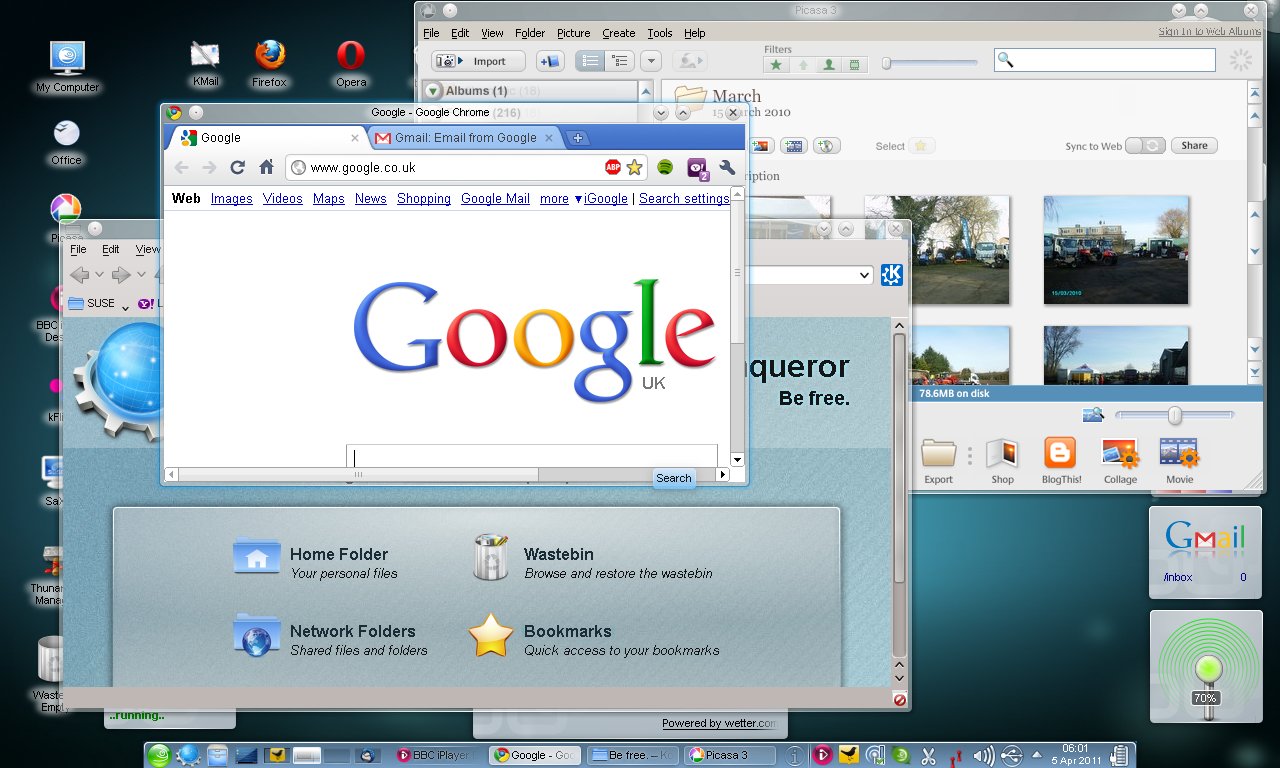This screenshot has width=1280, height=768.
Task: Open the Tools menu in Picasa
Action: click(x=660, y=33)
